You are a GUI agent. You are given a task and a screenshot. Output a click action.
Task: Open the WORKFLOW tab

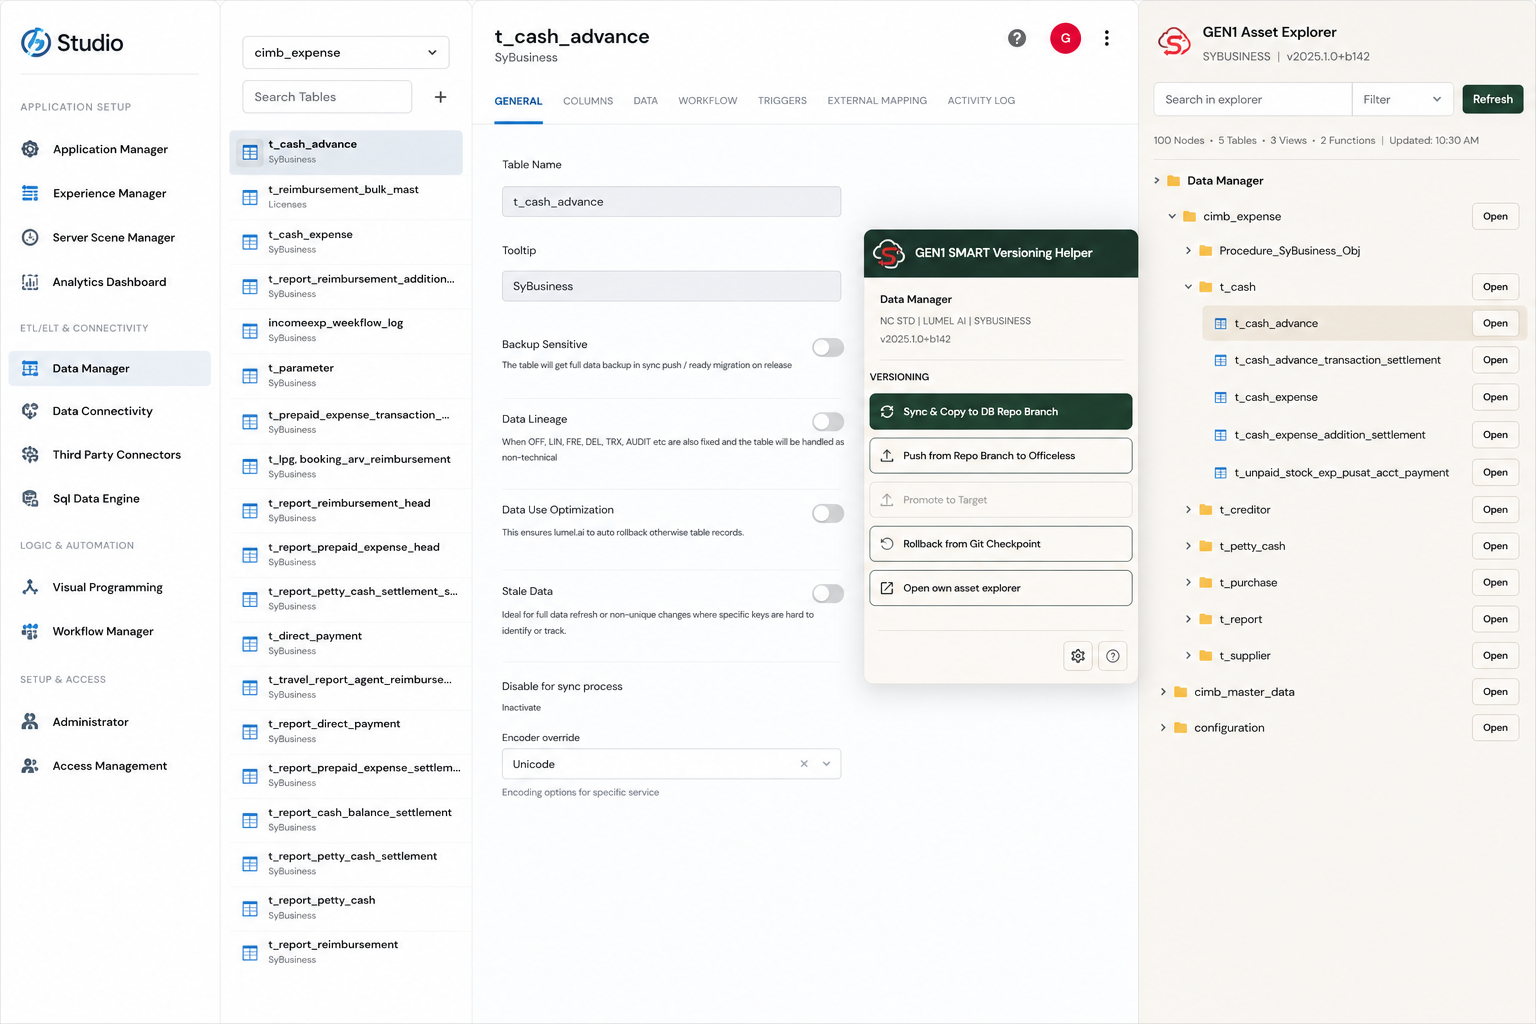(x=708, y=101)
